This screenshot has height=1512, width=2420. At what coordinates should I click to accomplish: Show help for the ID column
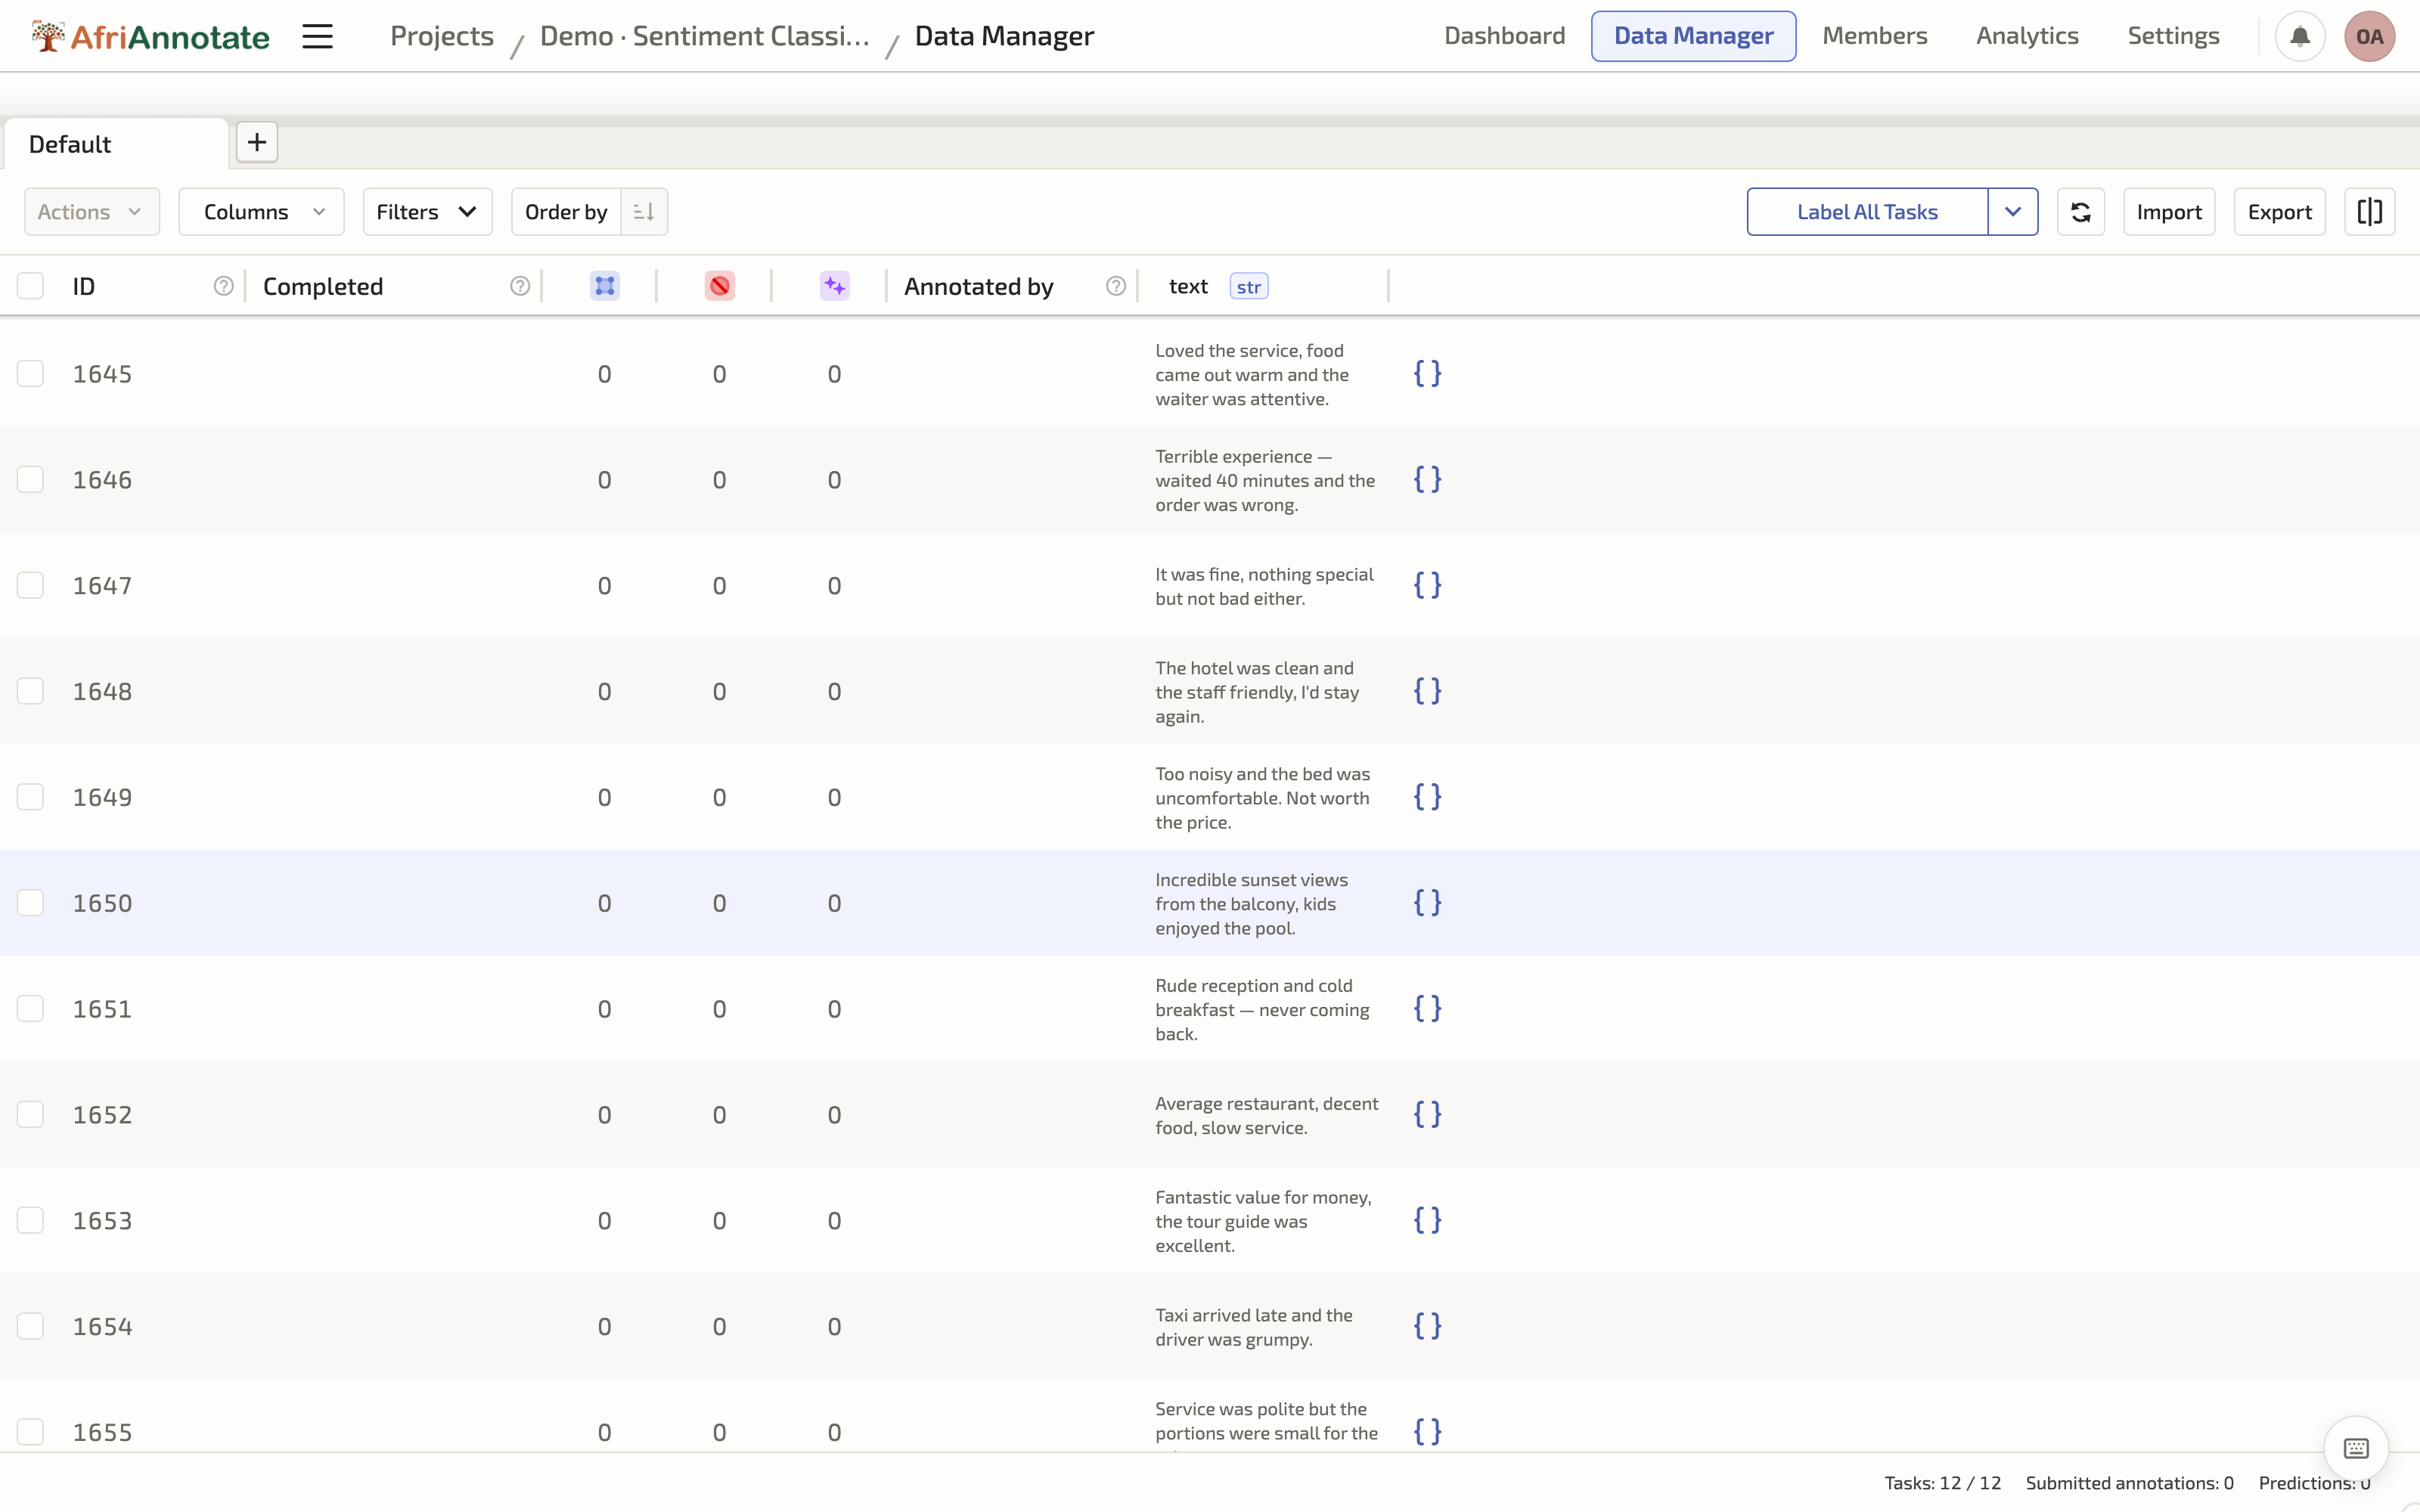(224, 286)
